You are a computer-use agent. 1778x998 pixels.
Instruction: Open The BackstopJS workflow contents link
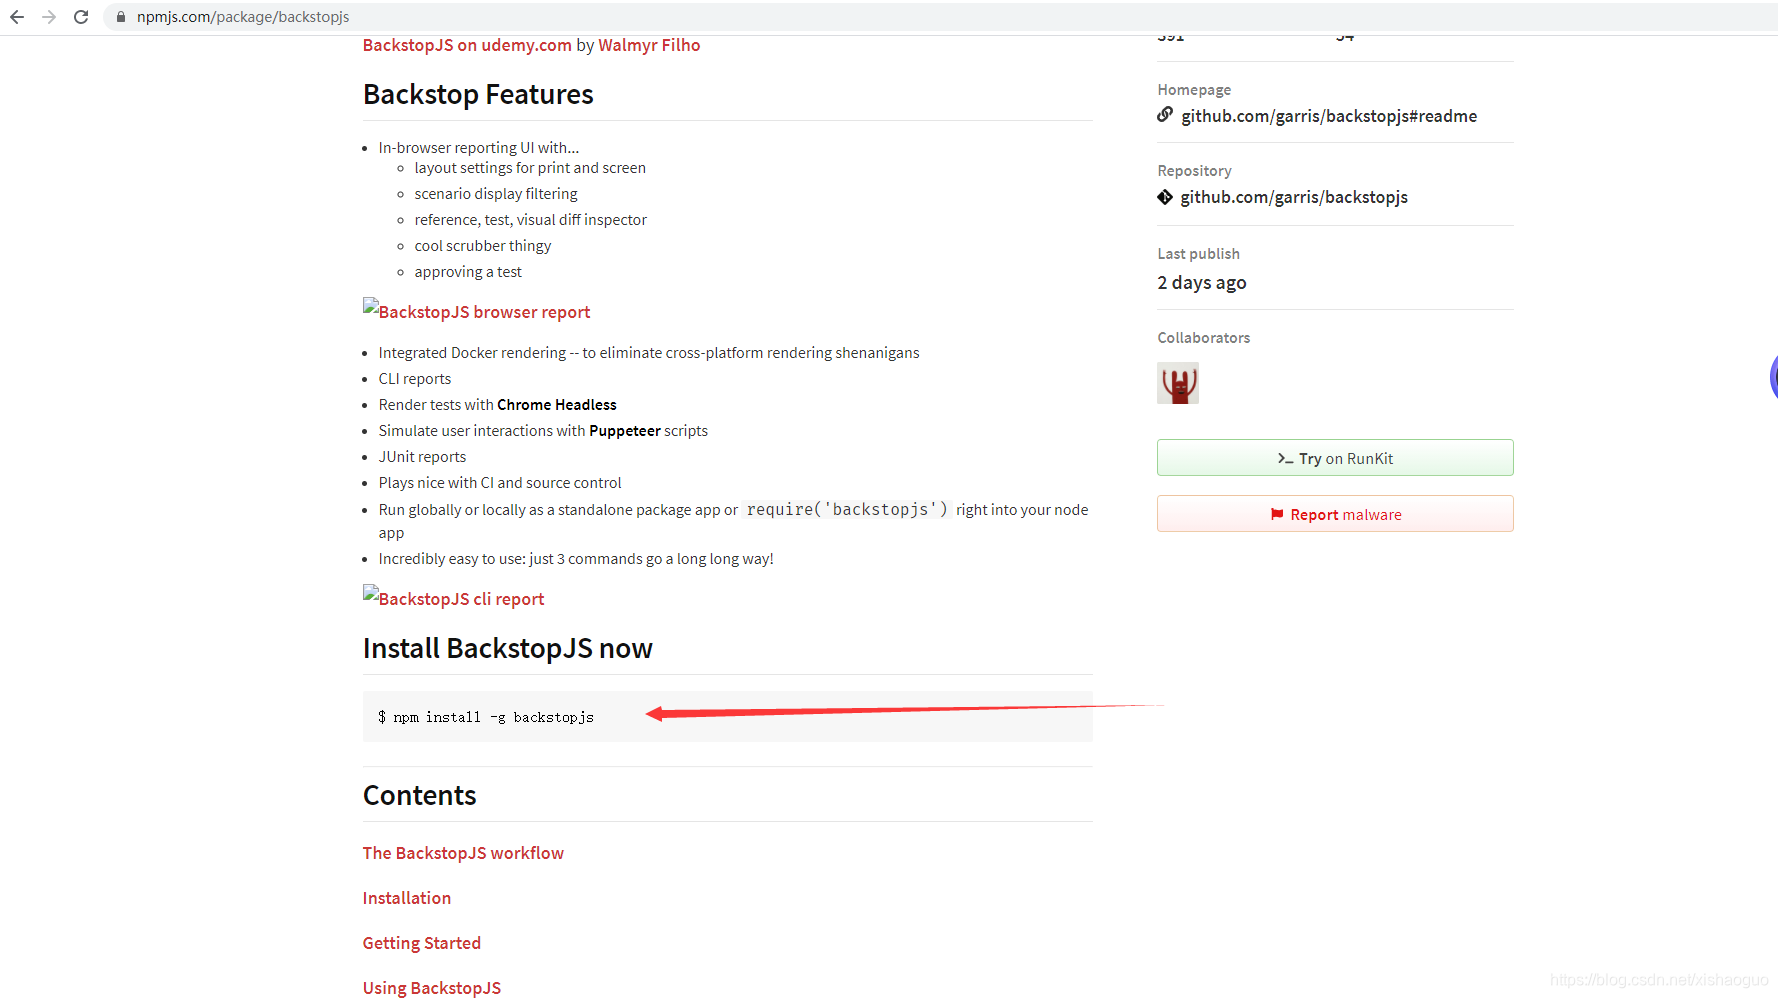coord(463,853)
